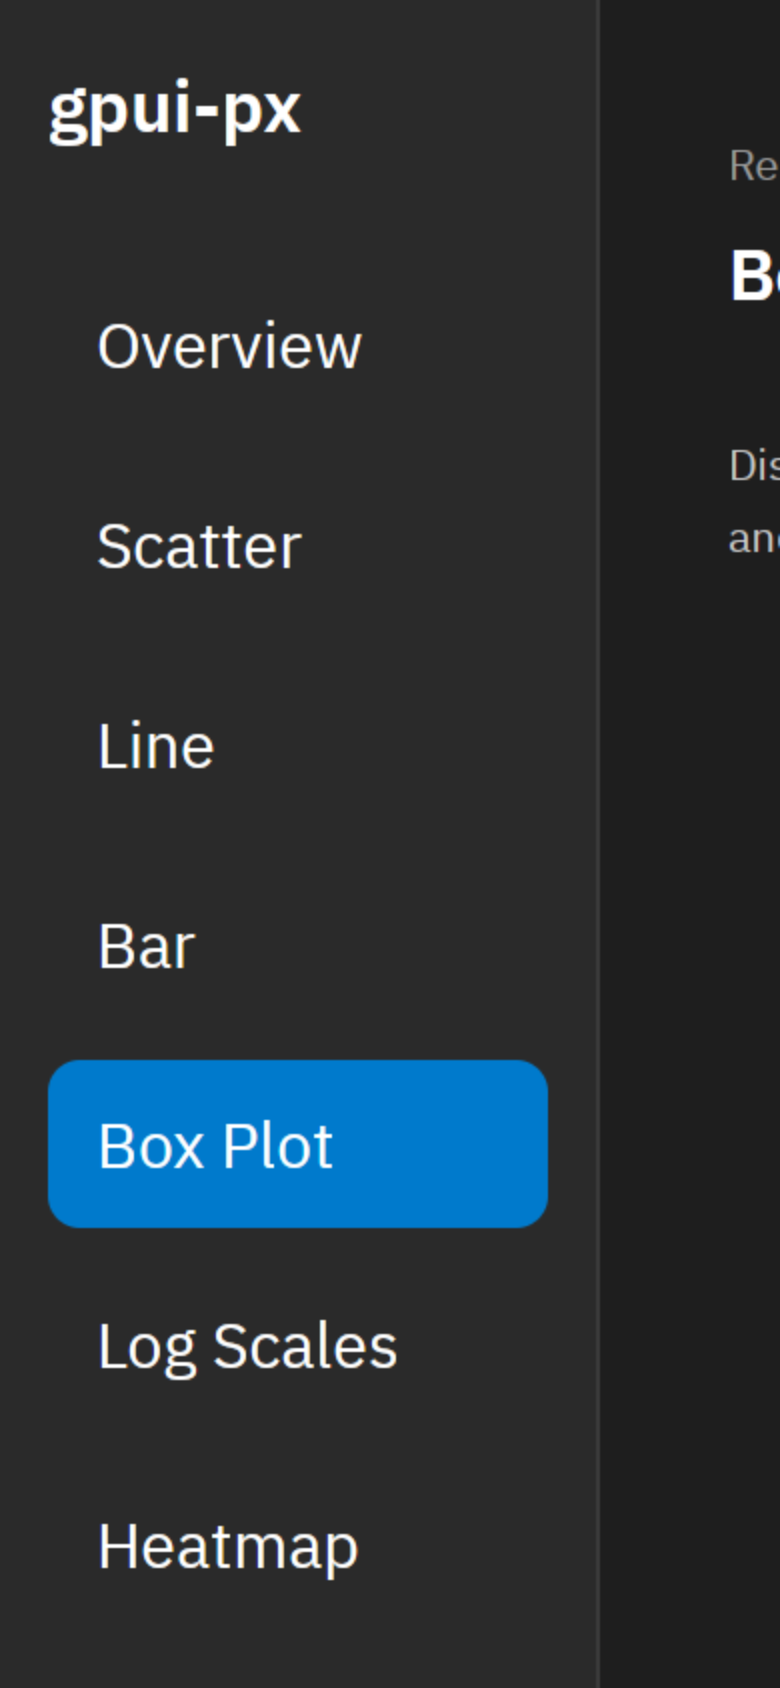Screen dimensions: 780x1688
Task: Pick the 'Heatmap' entry at the sidebar bottom
Action: click(x=228, y=1548)
